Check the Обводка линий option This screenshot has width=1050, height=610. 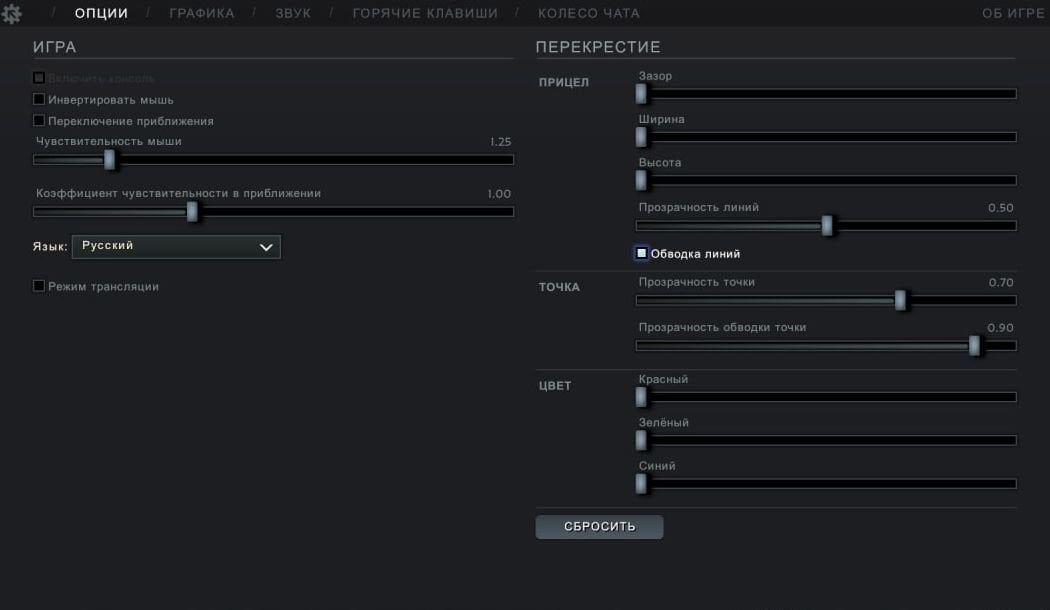point(642,253)
